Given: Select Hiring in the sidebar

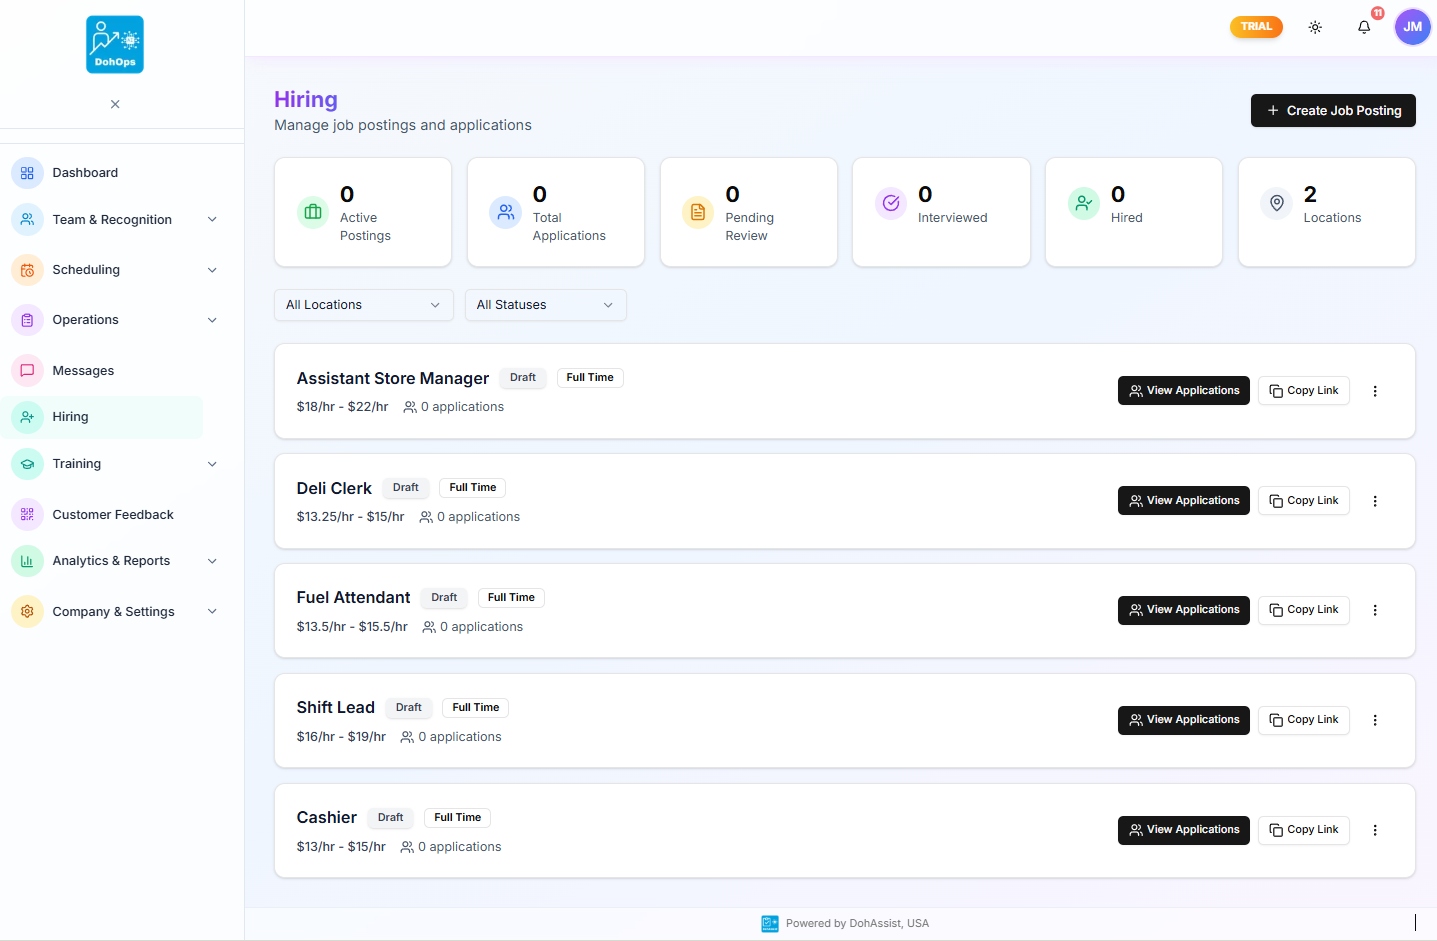Looking at the screenshot, I should 69,417.
